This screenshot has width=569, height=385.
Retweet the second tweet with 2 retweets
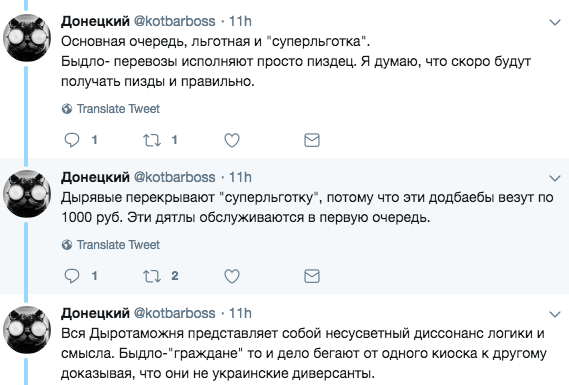click(x=152, y=276)
